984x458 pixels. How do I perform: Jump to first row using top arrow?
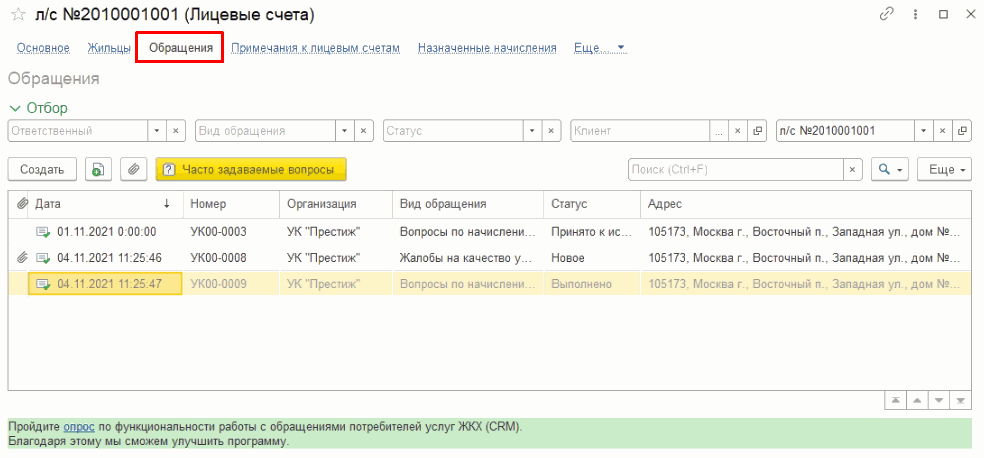(x=895, y=401)
